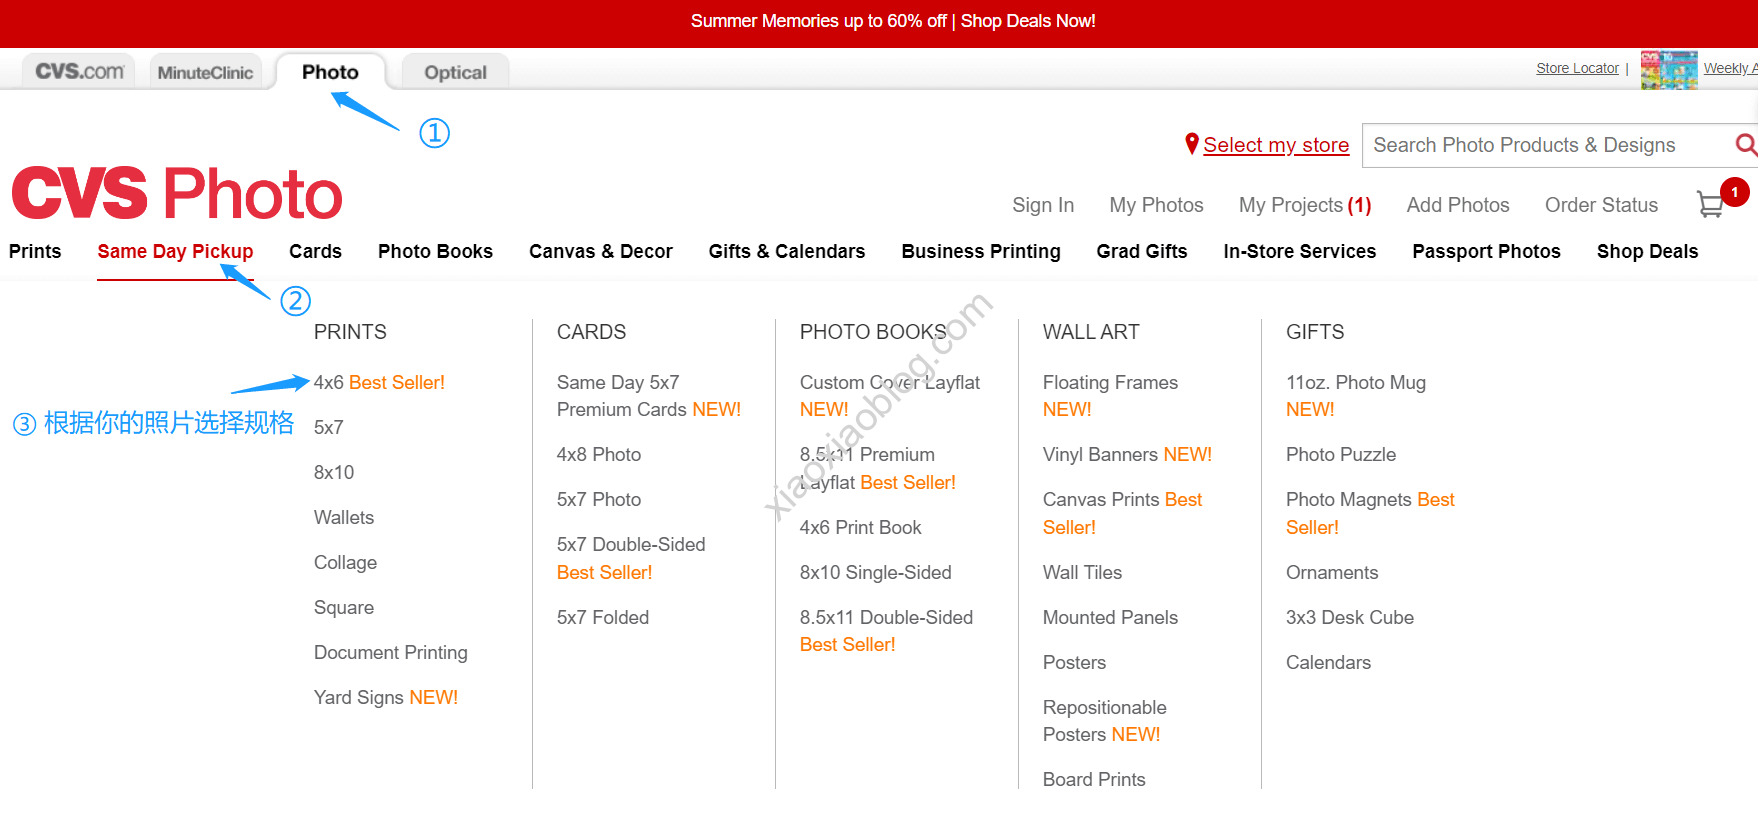Open 8x10 Single-Sided photo book
The width and height of the screenshot is (1758, 816).
[876, 572]
